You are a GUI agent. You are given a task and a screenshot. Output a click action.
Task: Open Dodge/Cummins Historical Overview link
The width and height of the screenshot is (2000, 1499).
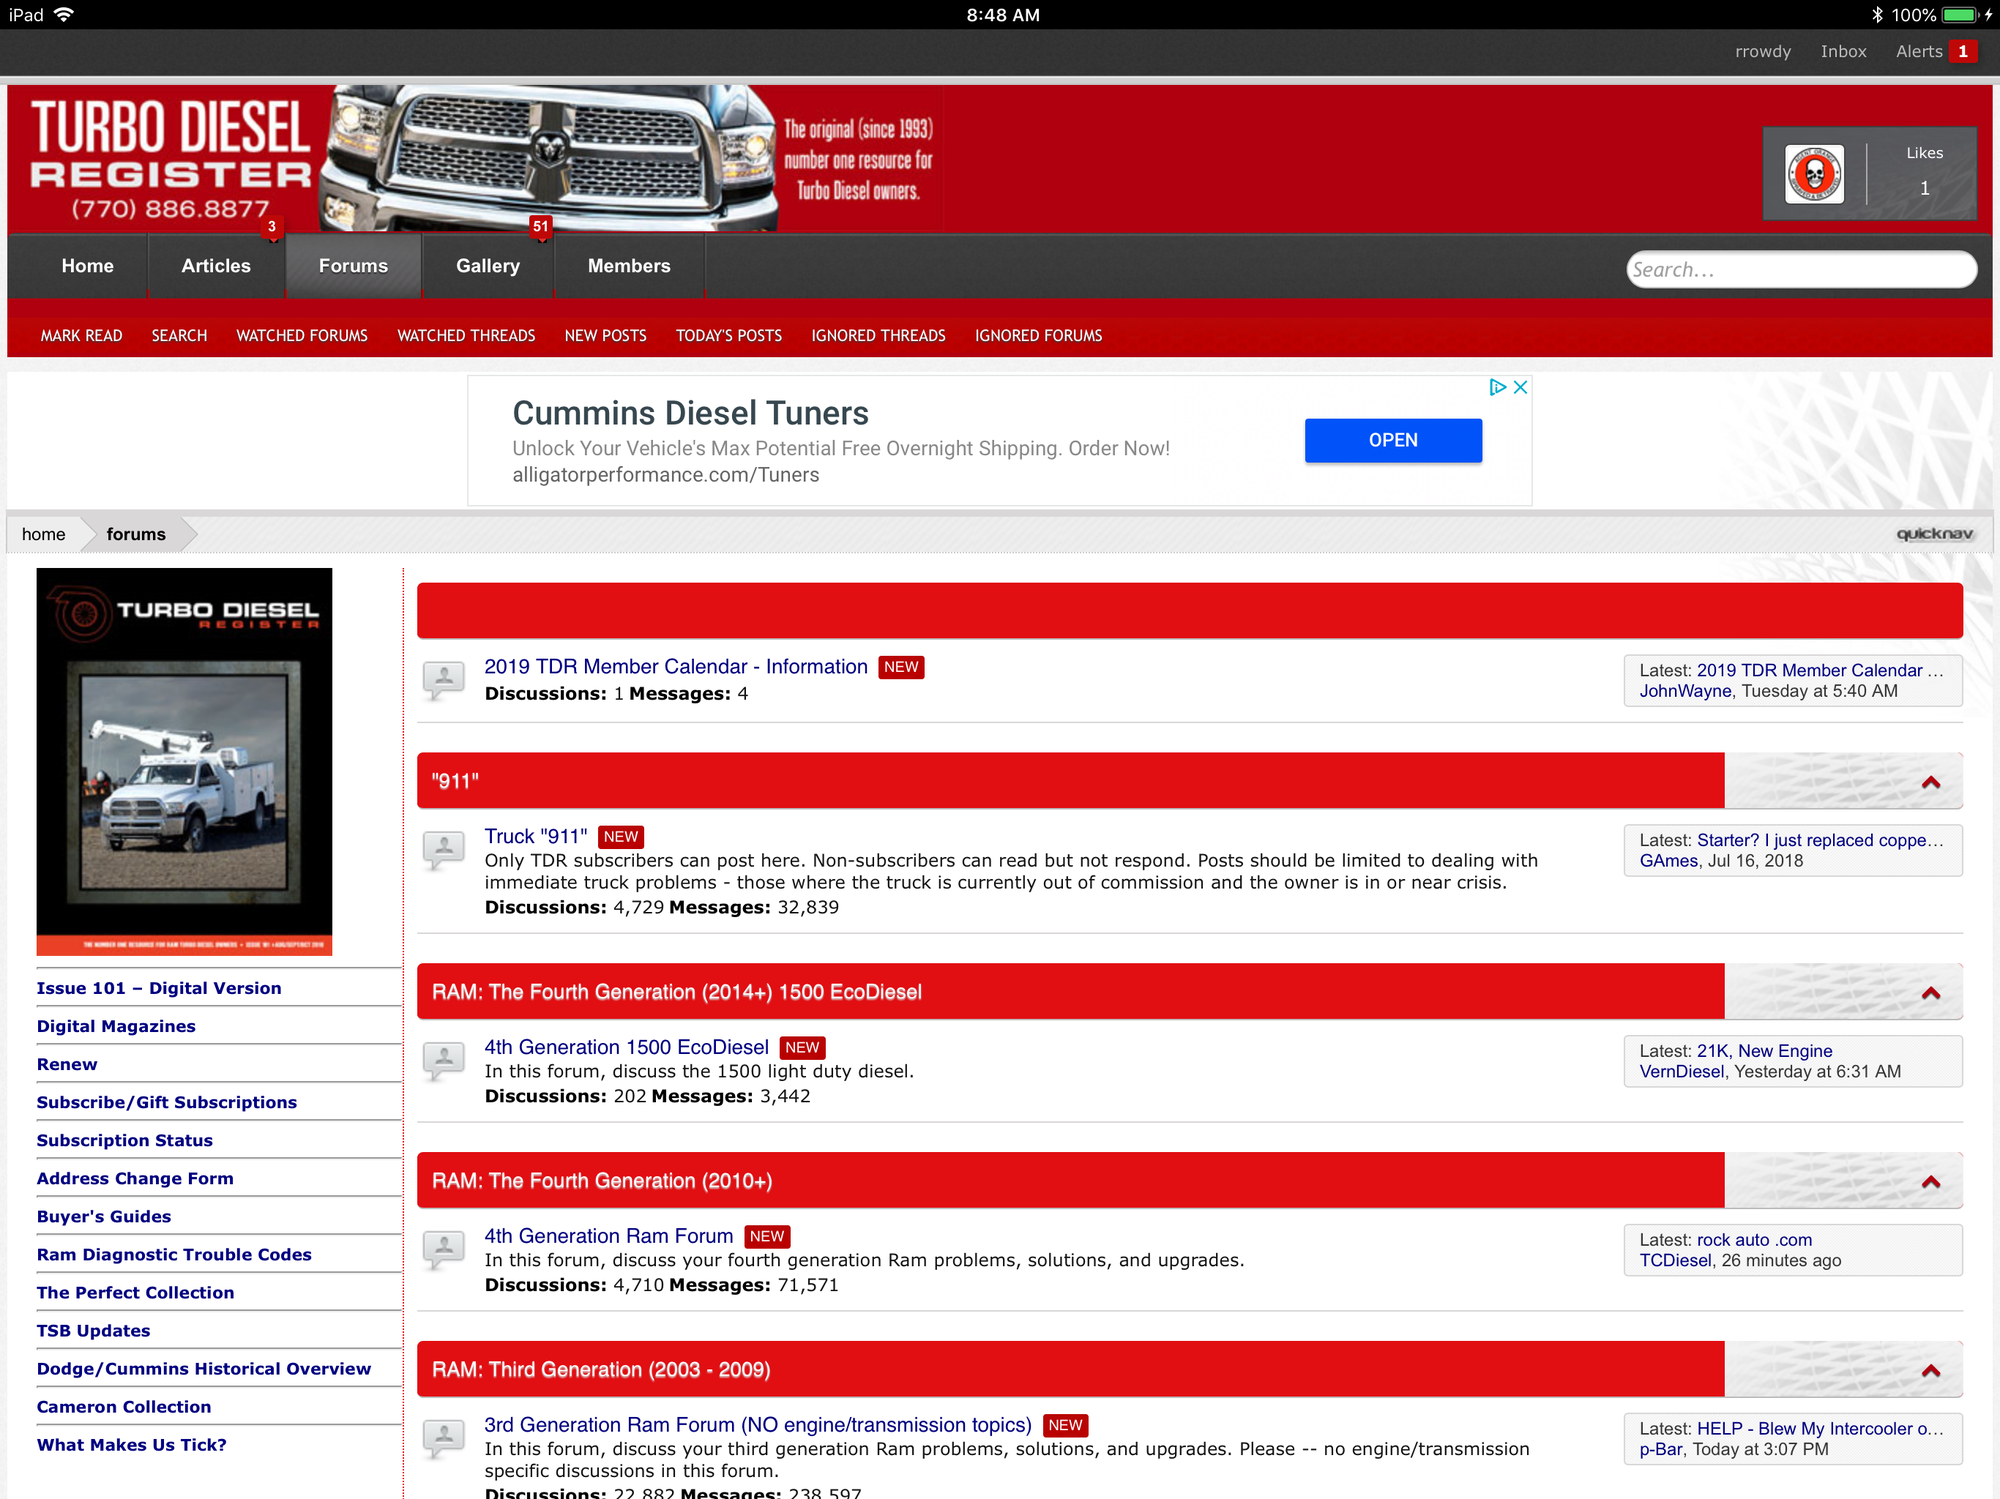(204, 1368)
